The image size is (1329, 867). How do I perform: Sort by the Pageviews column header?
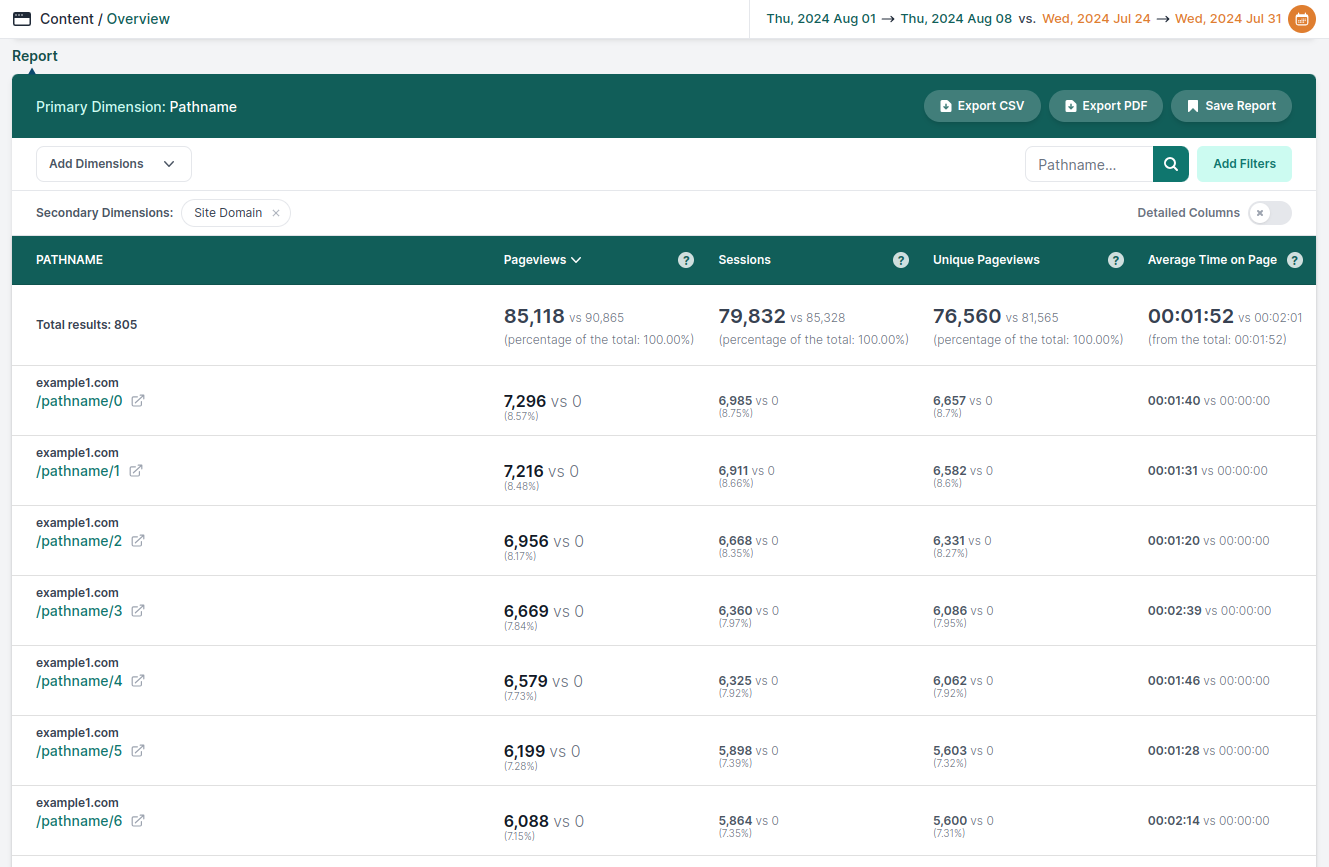(x=542, y=260)
